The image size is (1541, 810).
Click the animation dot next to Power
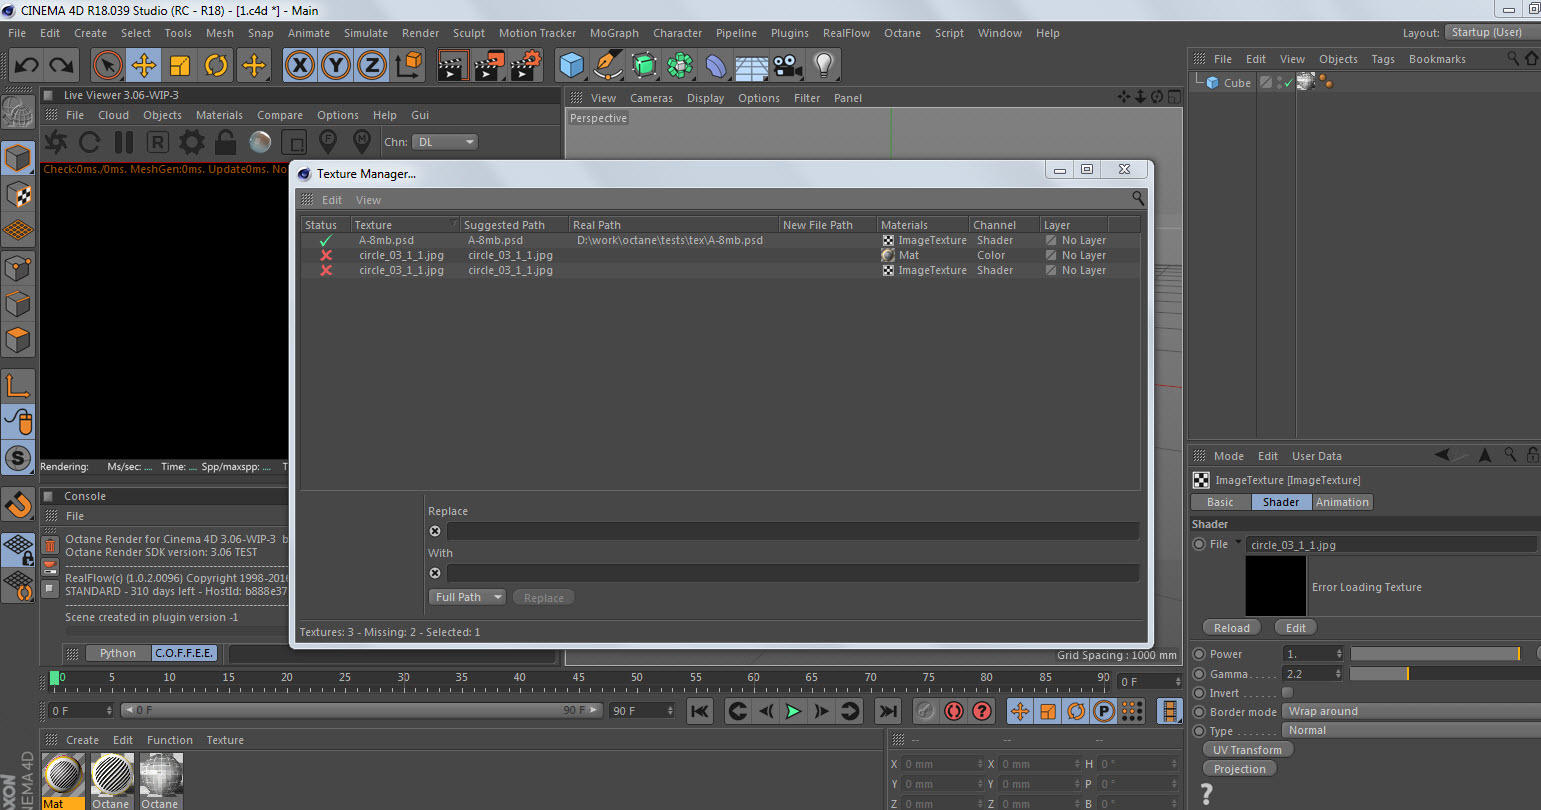[1199, 654]
